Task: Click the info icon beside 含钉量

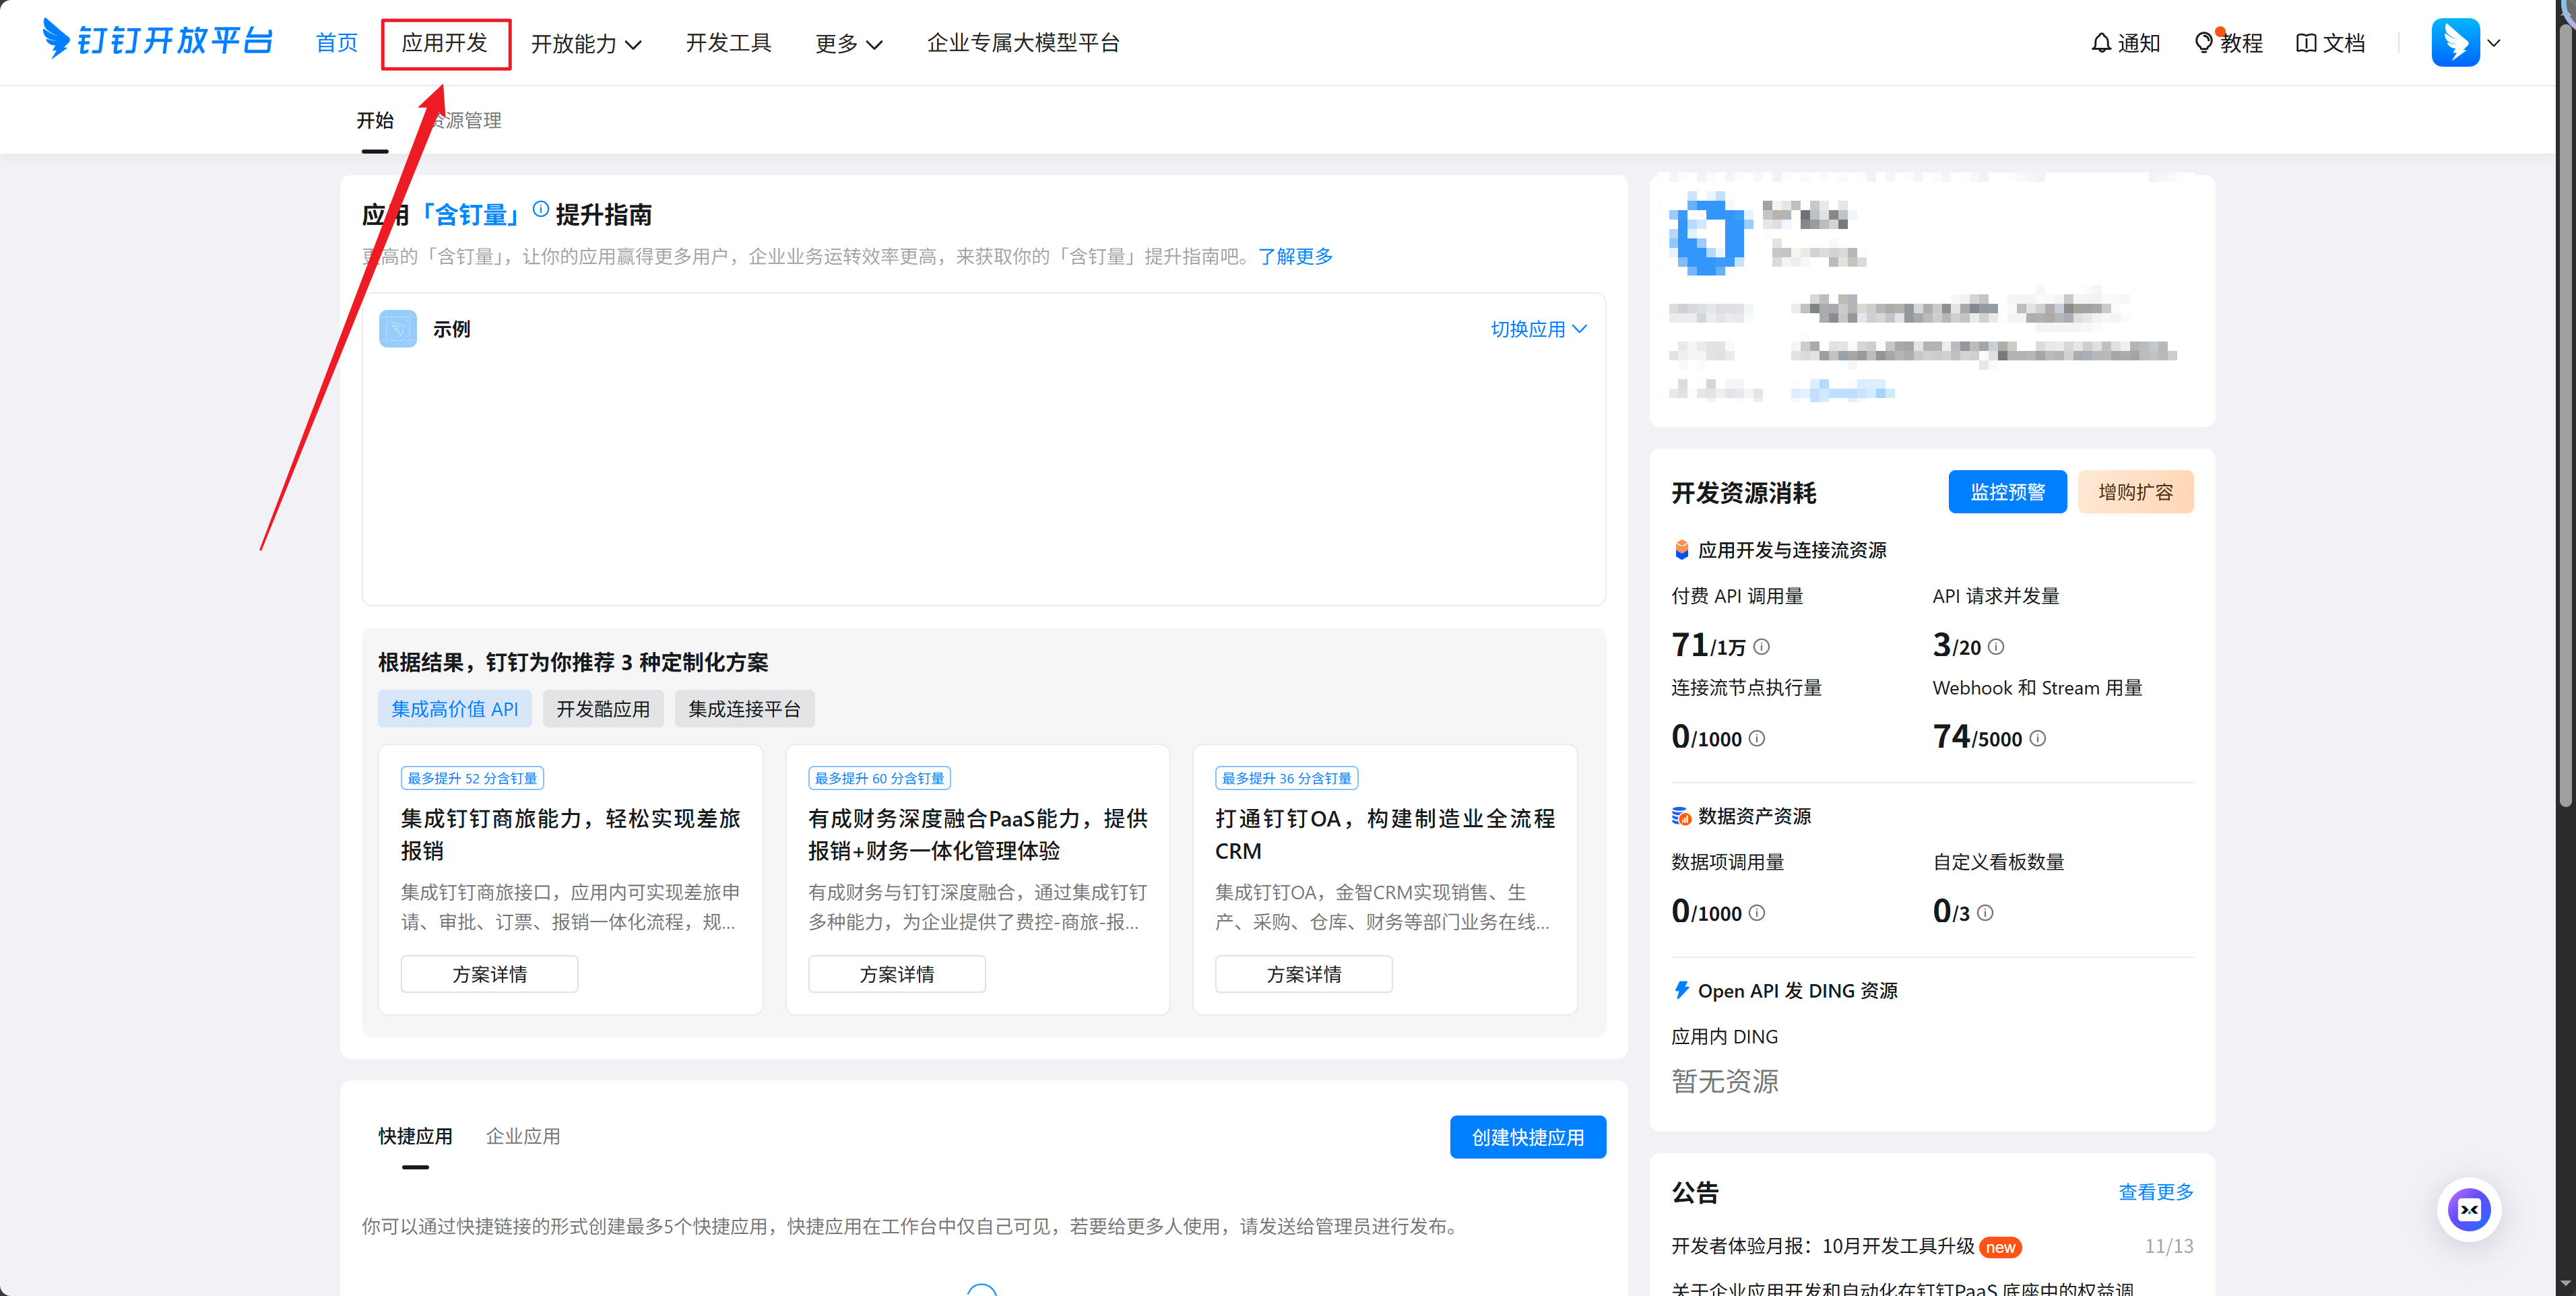Action: [x=541, y=209]
